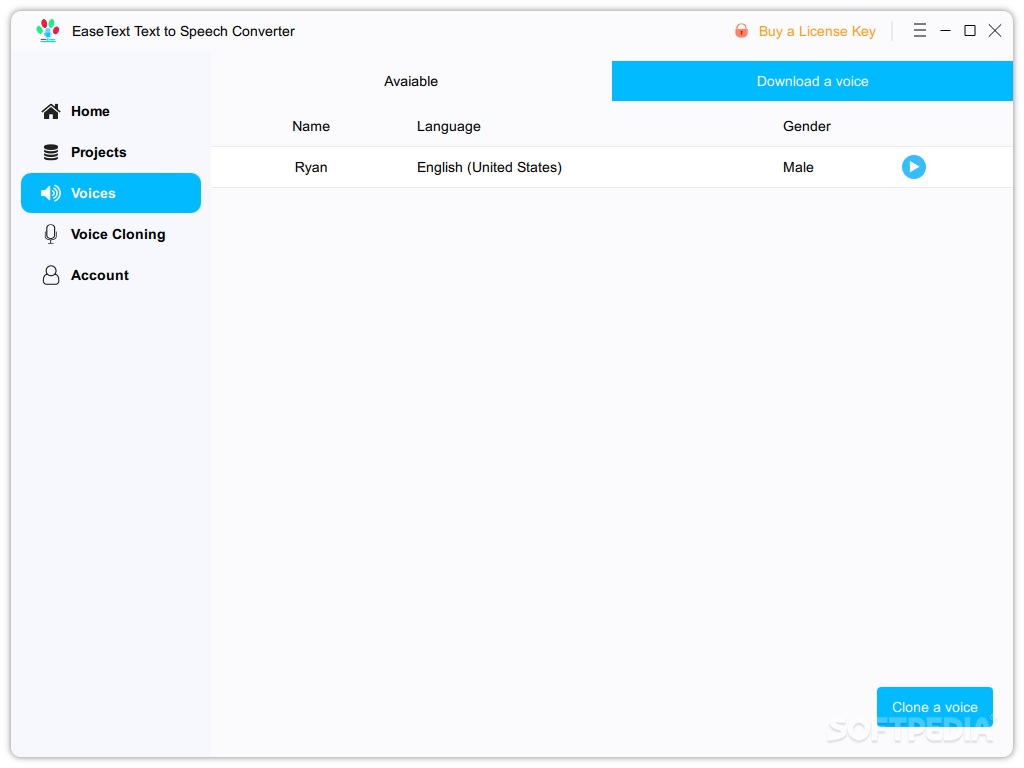Screen dimensions: 1024x768
Task: Play the Ryan voice preview
Action: 914,167
